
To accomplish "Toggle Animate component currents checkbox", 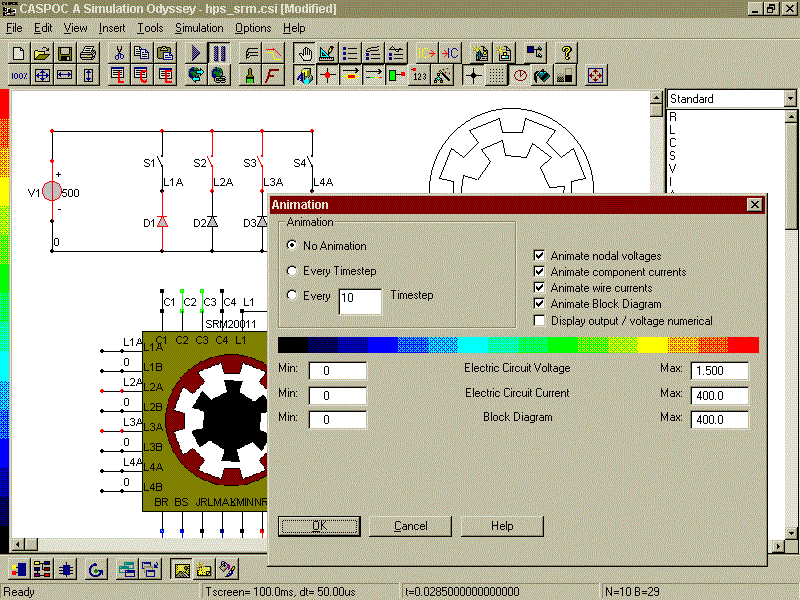I will (x=539, y=271).
